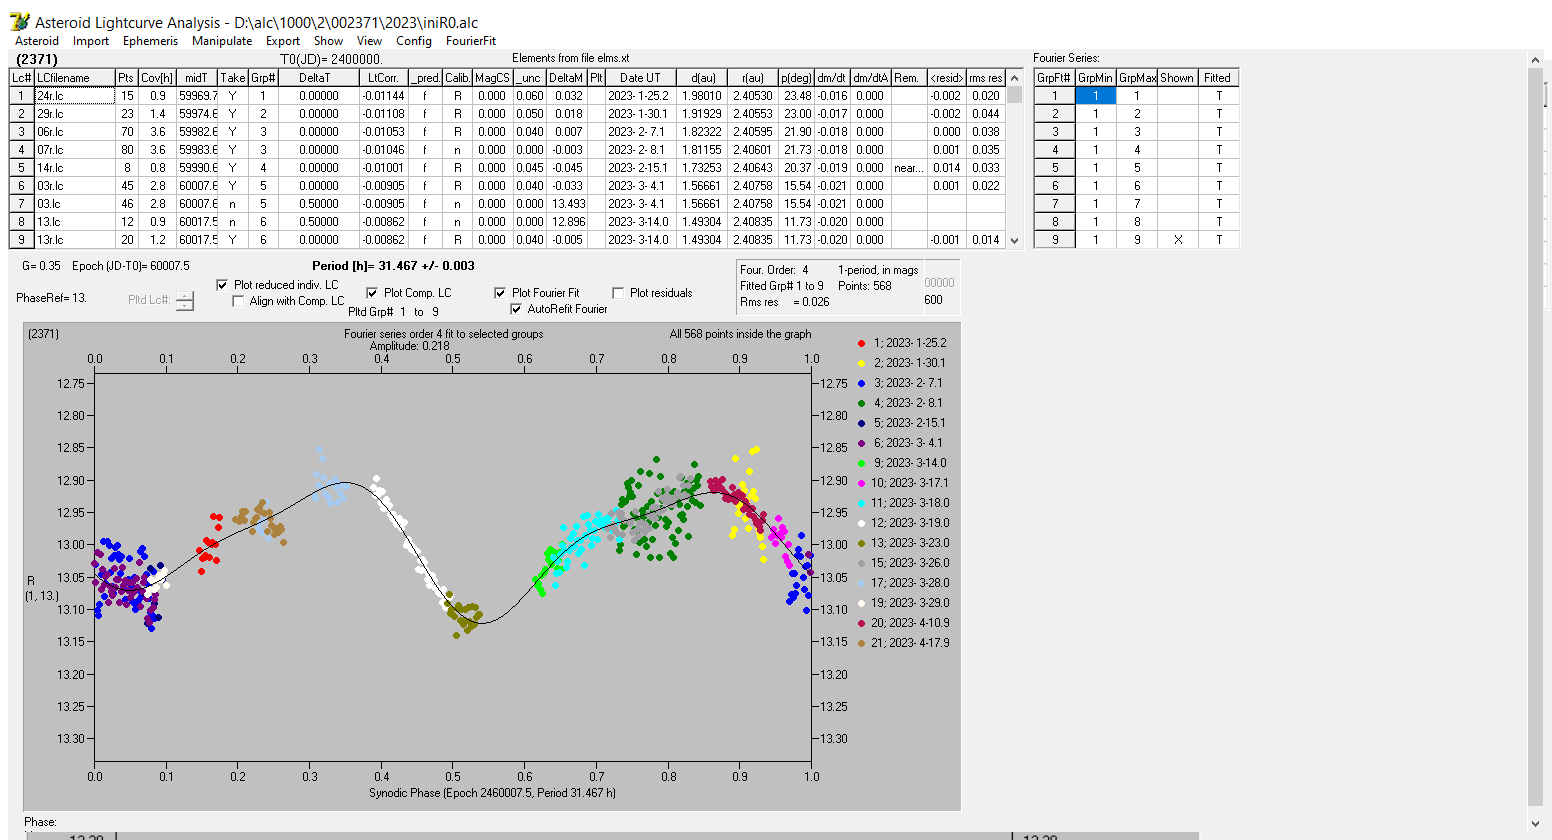Image resolution: width=1552 pixels, height=840 pixels.
Task: Open the Export menu
Action: point(283,41)
